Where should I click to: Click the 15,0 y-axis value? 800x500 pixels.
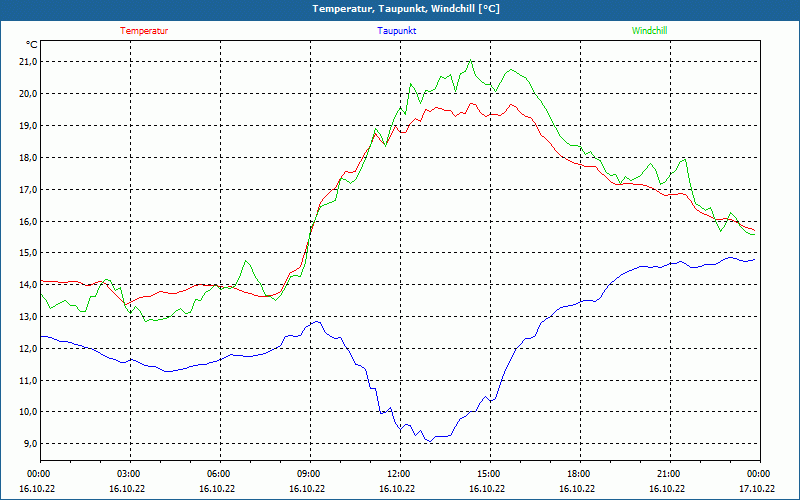(28, 253)
